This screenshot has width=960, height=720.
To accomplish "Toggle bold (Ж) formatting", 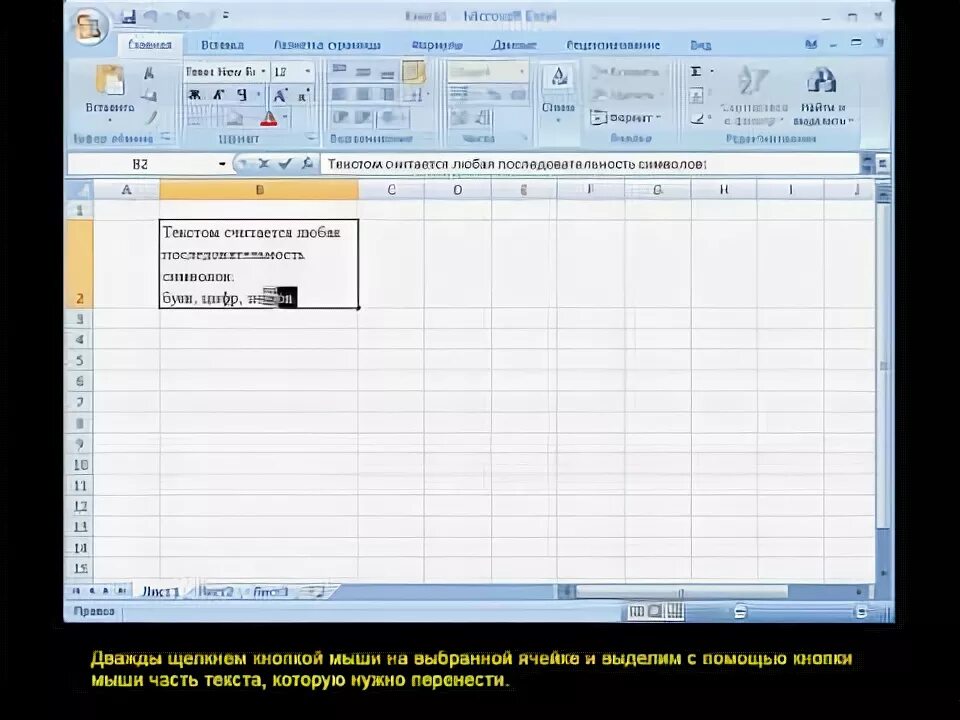I will click(195, 95).
